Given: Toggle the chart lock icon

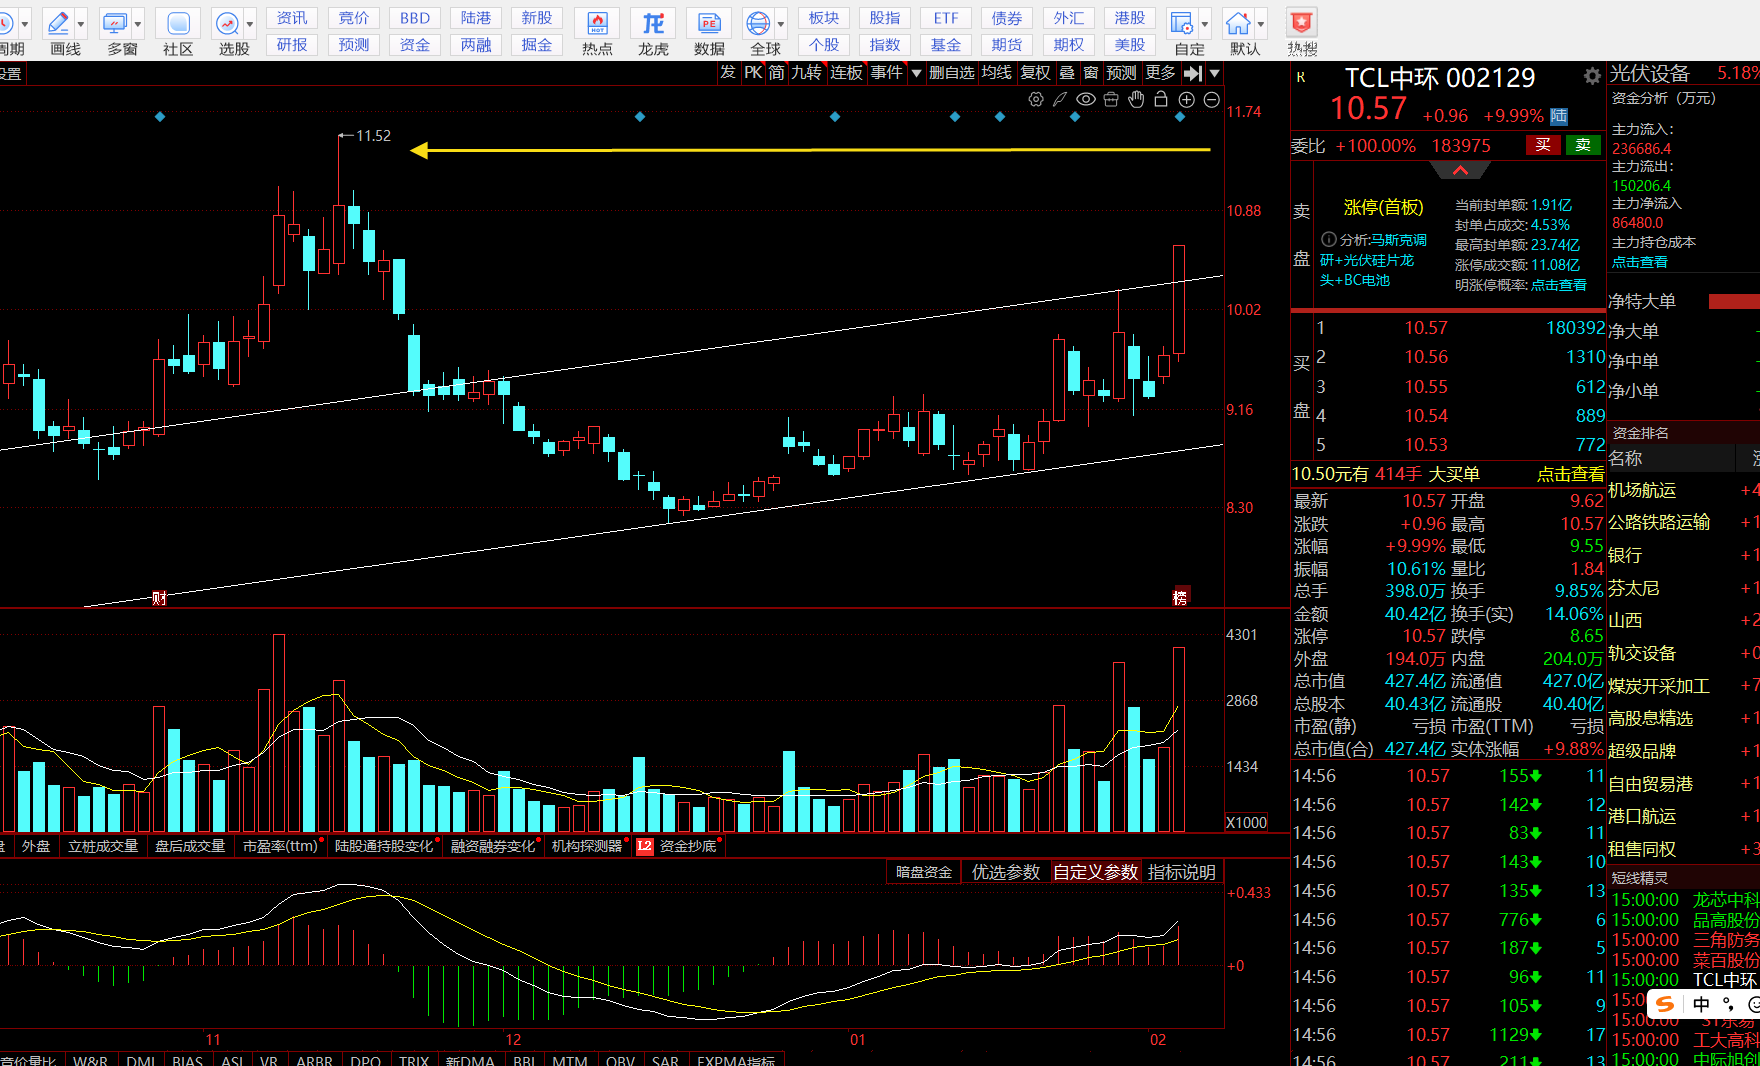Looking at the screenshot, I should pyautogui.click(x=1161, y=99).
